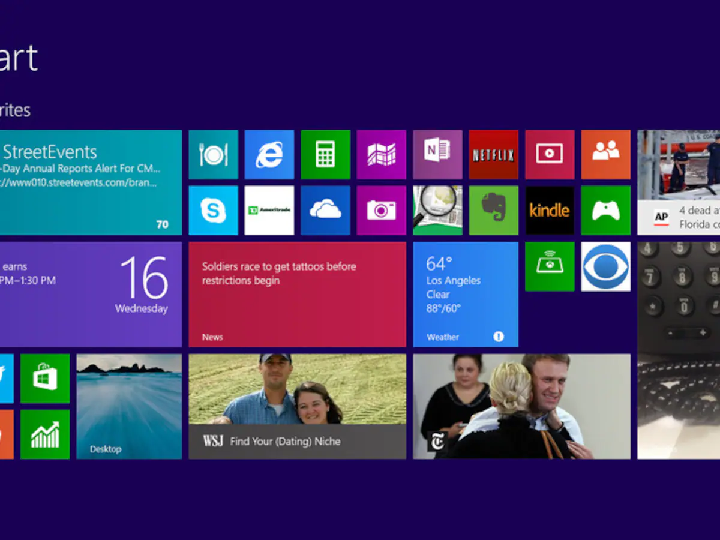
Task: Open the Weather tile for Los Angeles
Action: pos(465,294)
